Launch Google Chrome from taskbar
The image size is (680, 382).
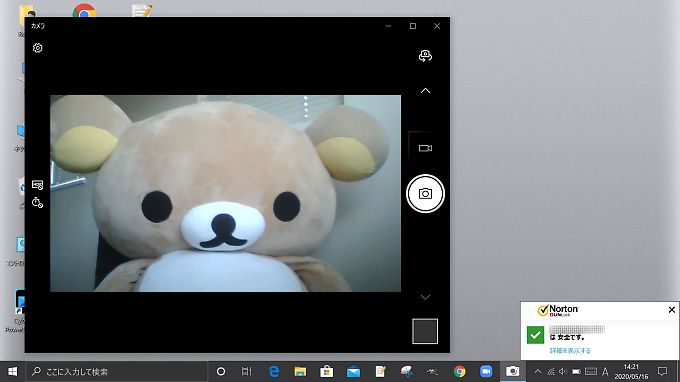460,372
